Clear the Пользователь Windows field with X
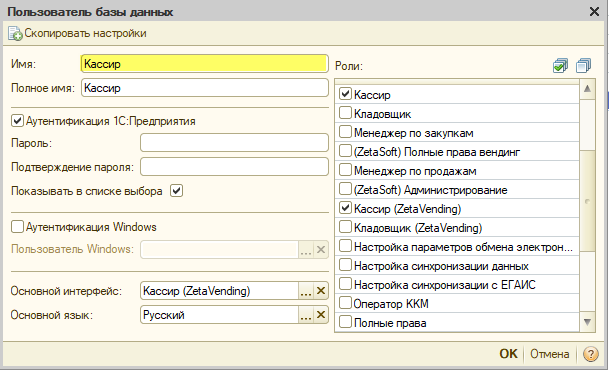 coord(321,249)
